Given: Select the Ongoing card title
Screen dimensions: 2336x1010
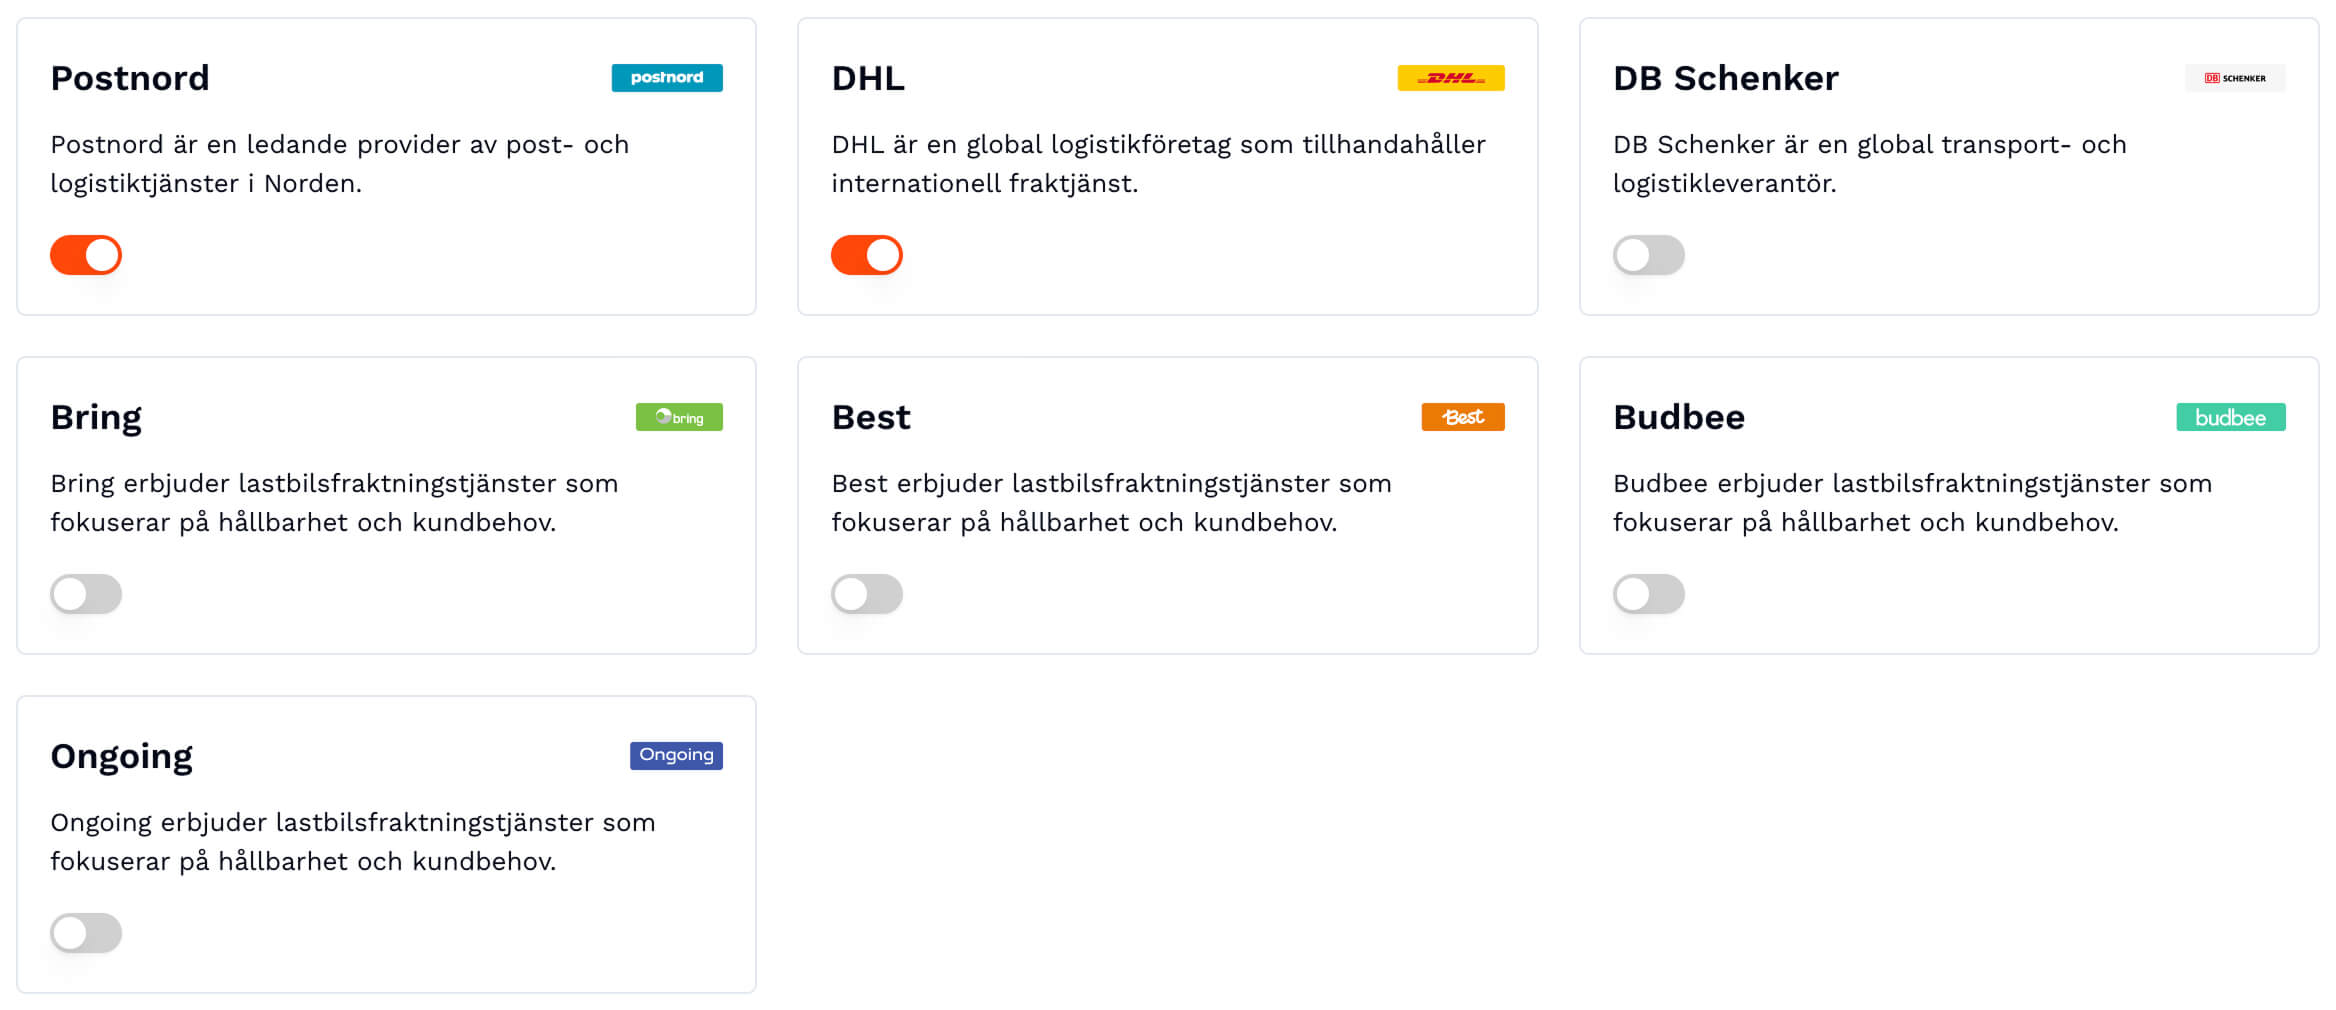Looking at the screenshot, I should (x=122, y=756).
